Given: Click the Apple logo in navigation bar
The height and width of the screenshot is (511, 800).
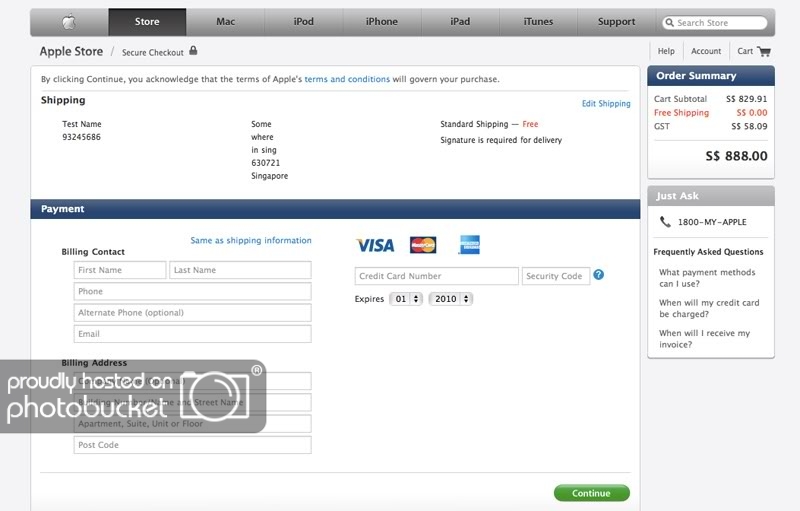Looking at the screenshot, I should coord(69,22).
